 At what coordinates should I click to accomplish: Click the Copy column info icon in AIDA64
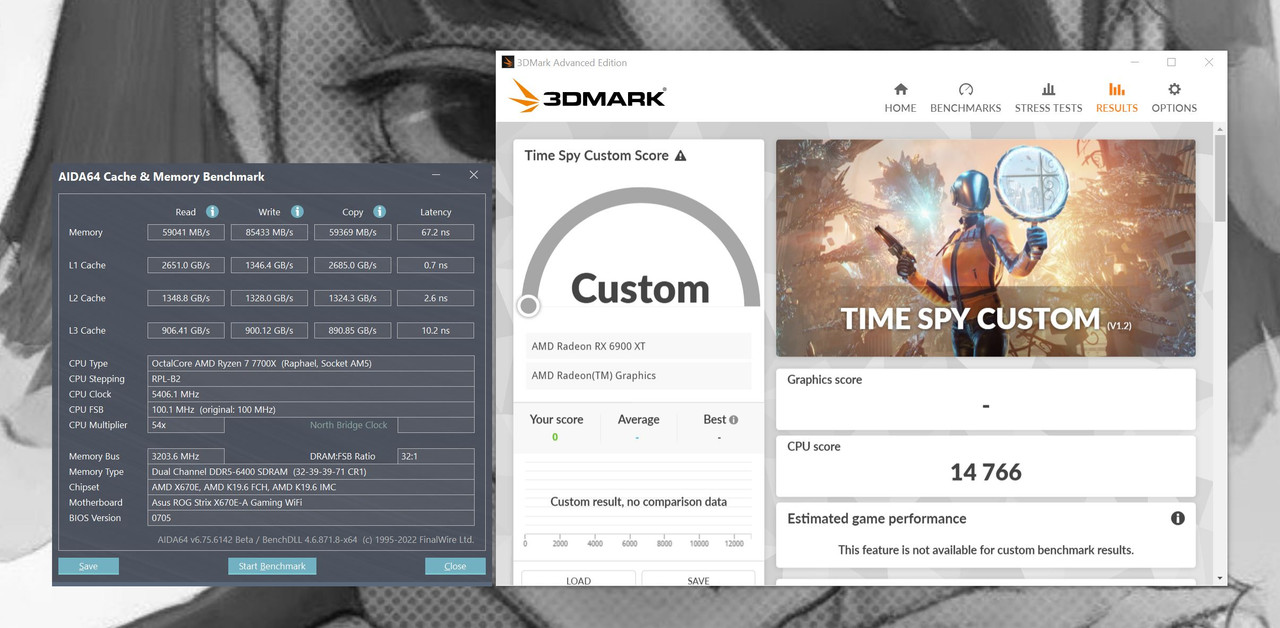(379, 212)
